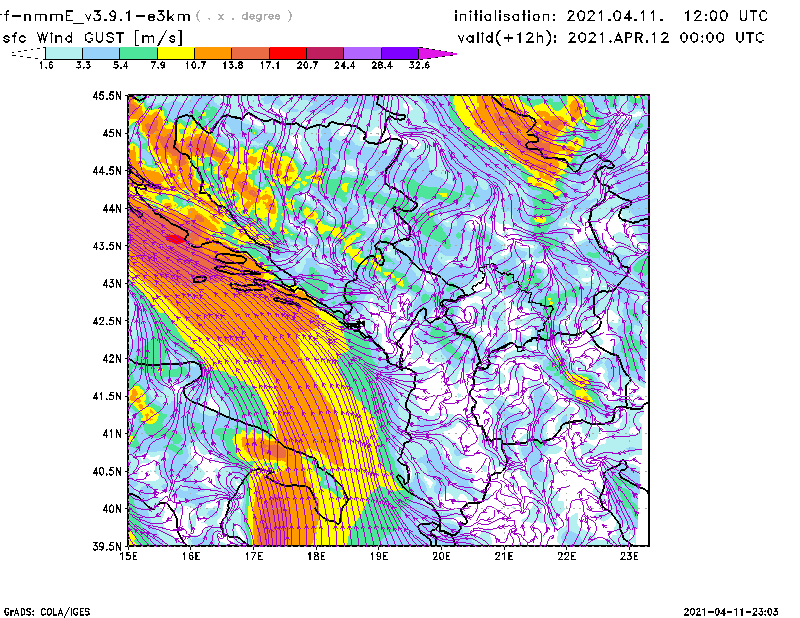Click the model name text ending 'e3km'
Viewport: 800px width, 618px height.
point(95,16)
